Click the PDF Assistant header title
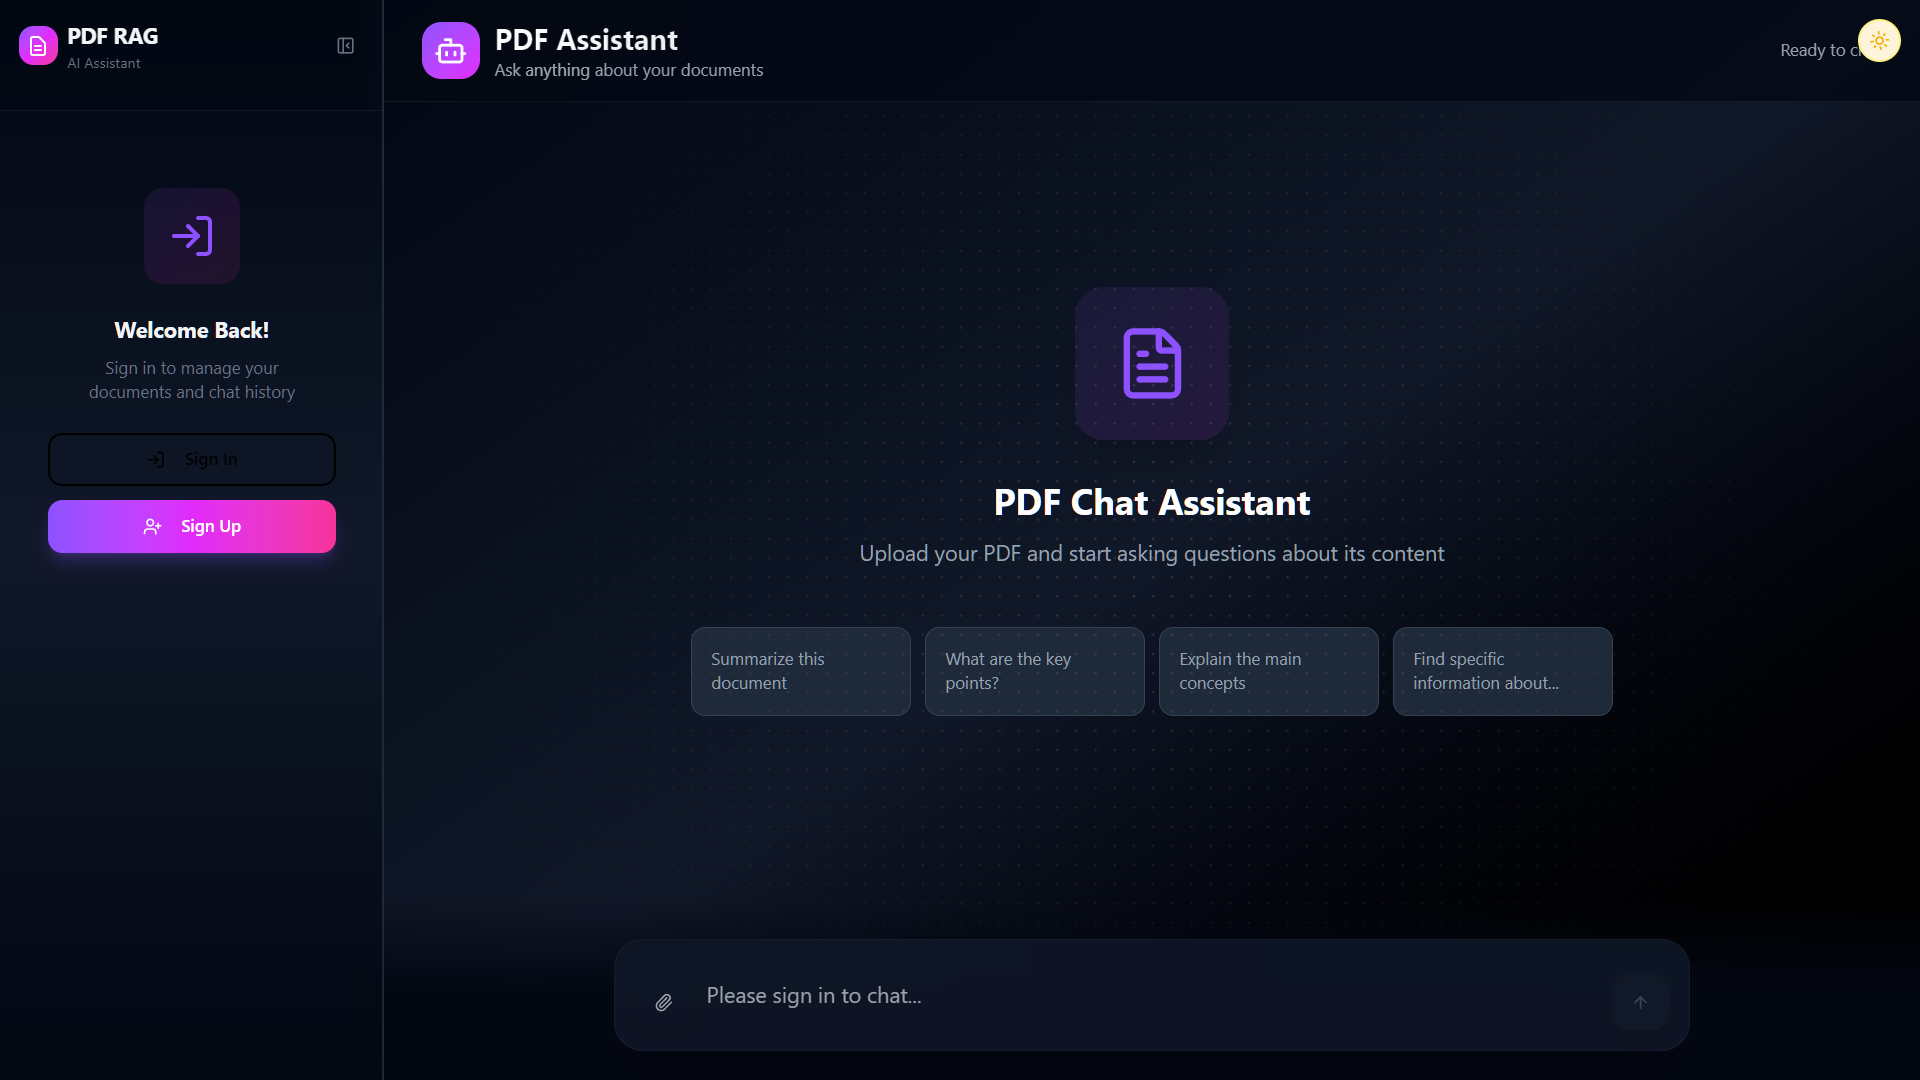 [586, 40]
